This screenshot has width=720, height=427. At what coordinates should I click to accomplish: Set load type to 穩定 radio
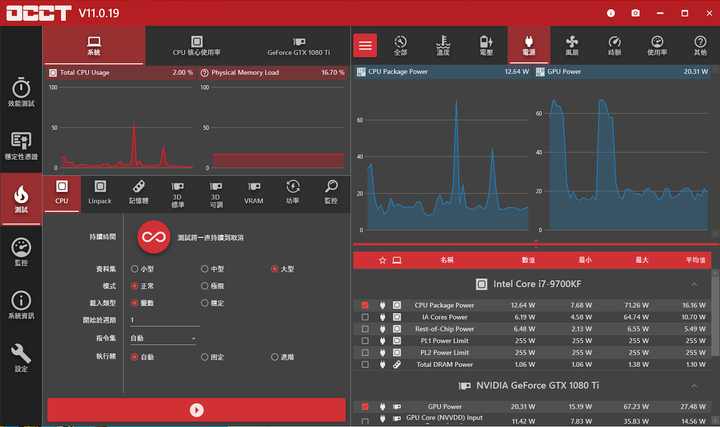(205, 303)
